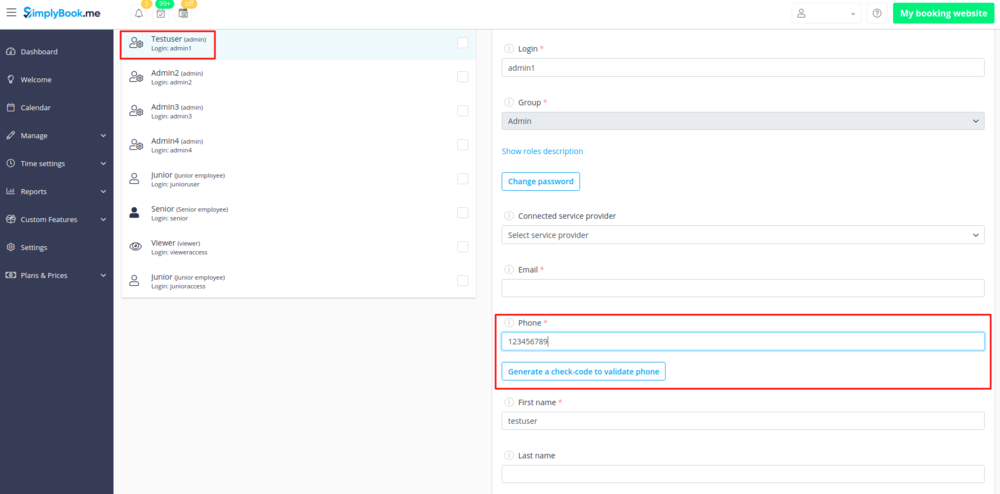Open the calendar icon in top header

(x=184, y=14)
